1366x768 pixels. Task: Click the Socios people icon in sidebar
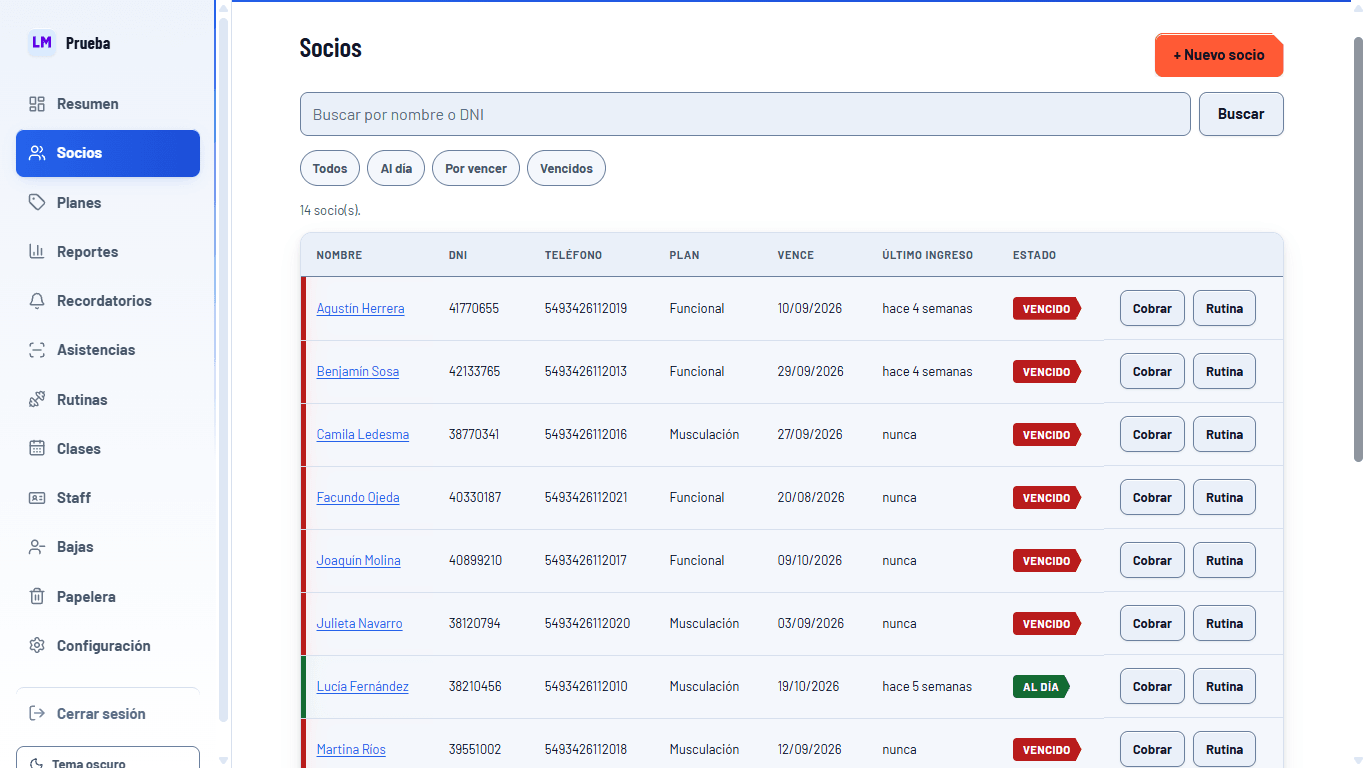pyautogui.click(x=37, y=153)
